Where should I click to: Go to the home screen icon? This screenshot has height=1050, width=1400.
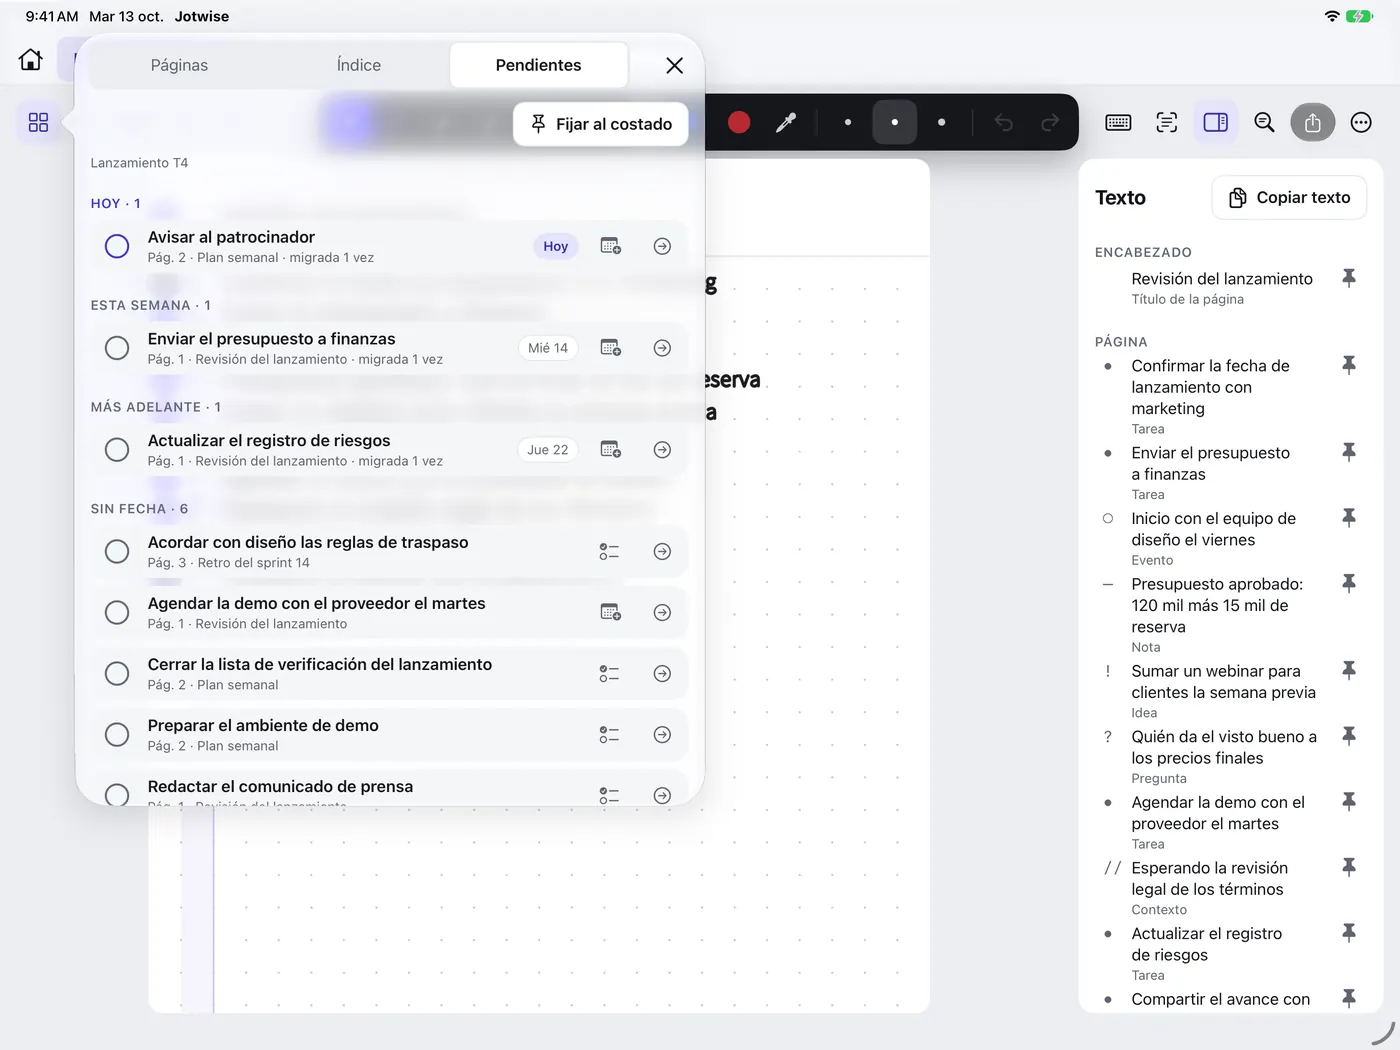coord(31,60)
